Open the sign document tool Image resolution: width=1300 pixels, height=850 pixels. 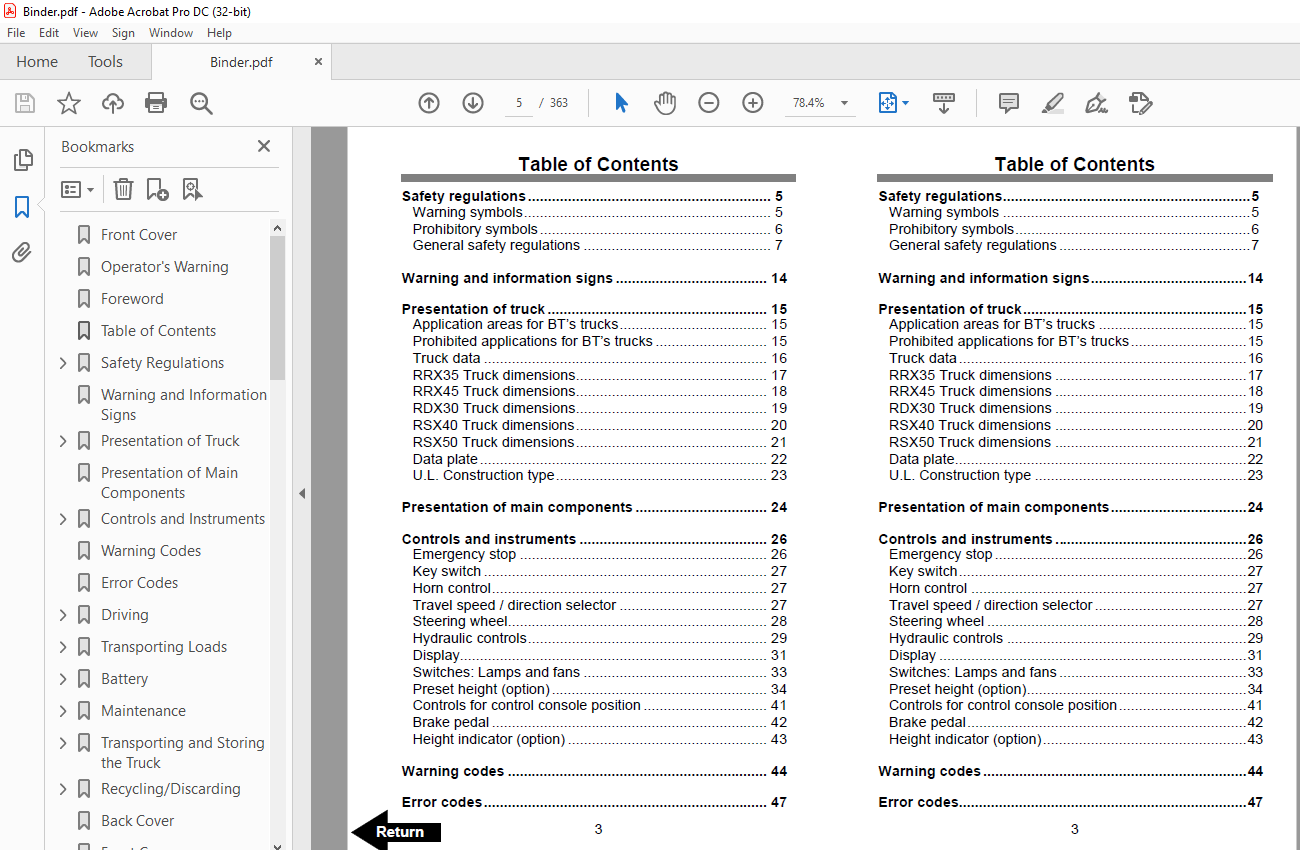1096,103
